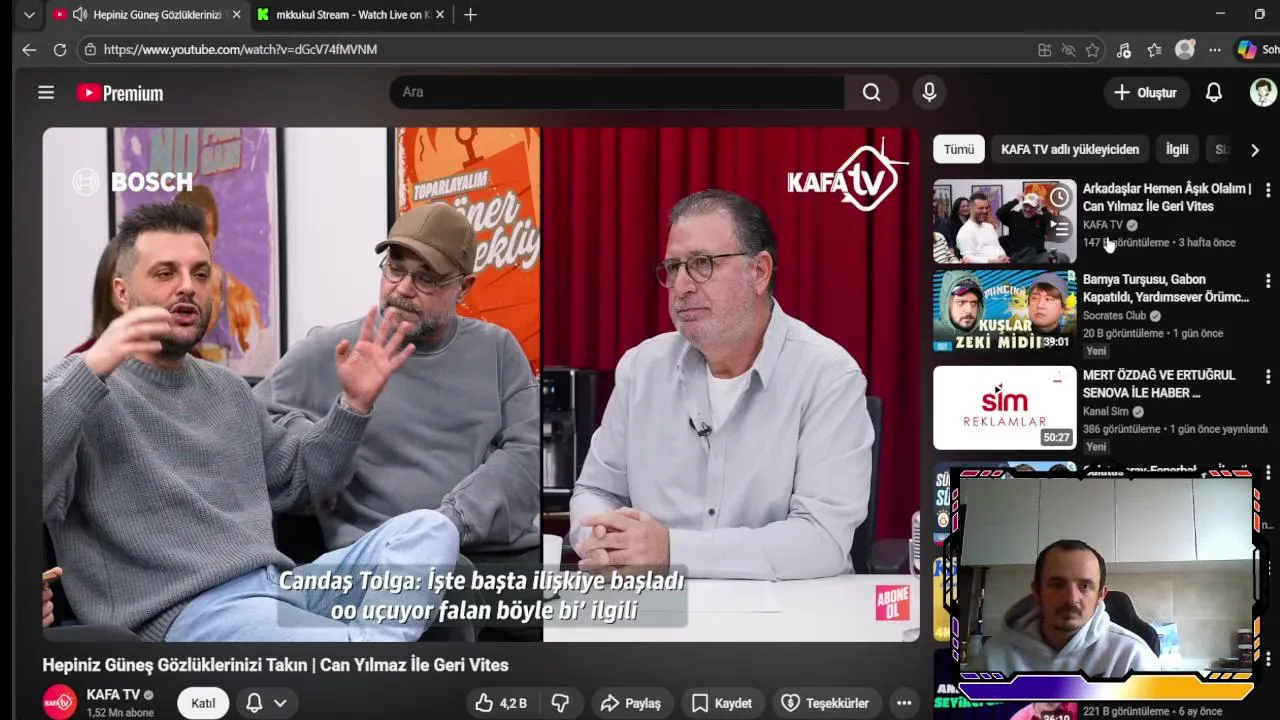Add Arkadaşlar video to queue icon
The image size is (1280, 720).
coord(1059,230)
